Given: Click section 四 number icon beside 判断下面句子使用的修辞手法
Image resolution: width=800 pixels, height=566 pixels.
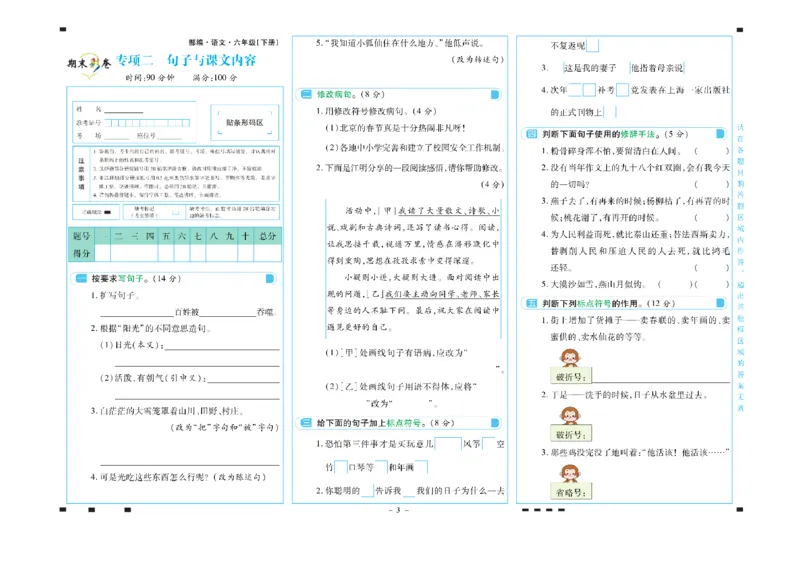Looking at the screenshot, I should click(532, 134).
